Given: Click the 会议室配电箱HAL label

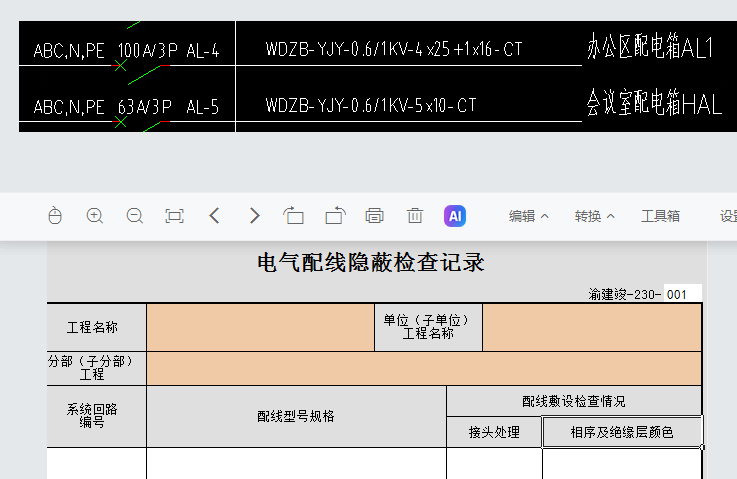Looking at the screenshot, I should coord(654,102).
